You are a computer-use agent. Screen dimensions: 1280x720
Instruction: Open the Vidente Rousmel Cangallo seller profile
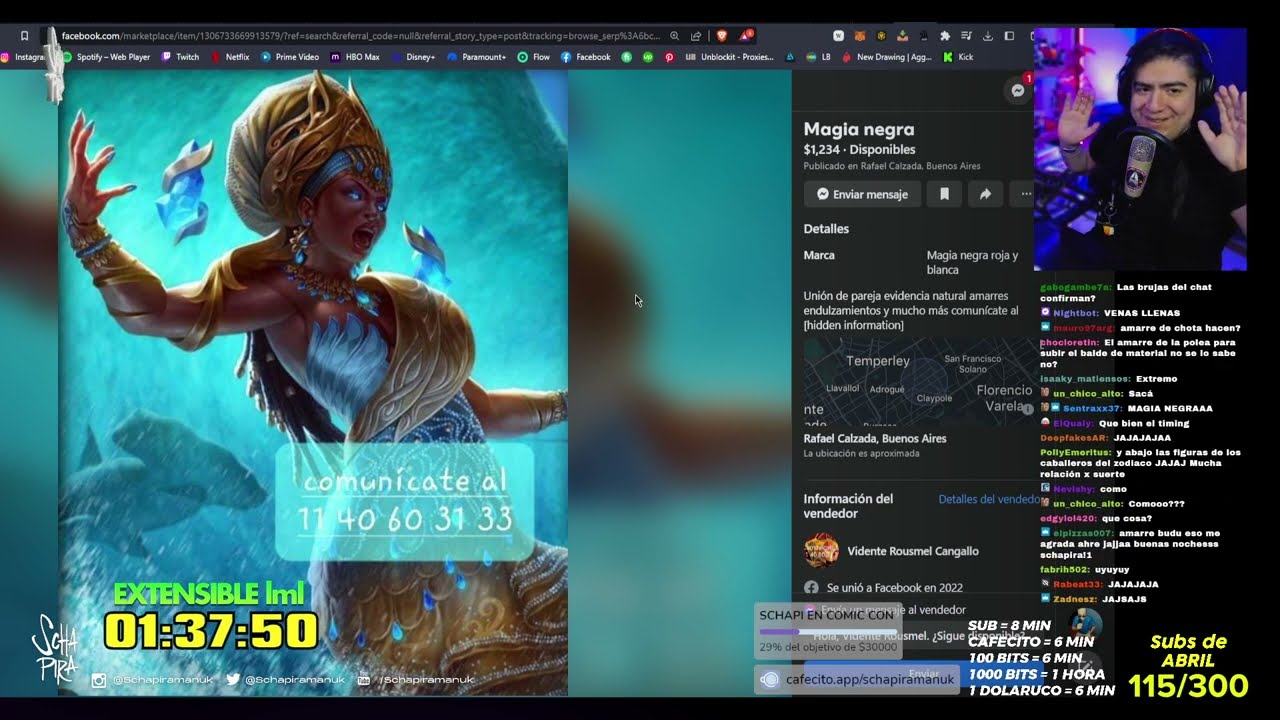913,551
